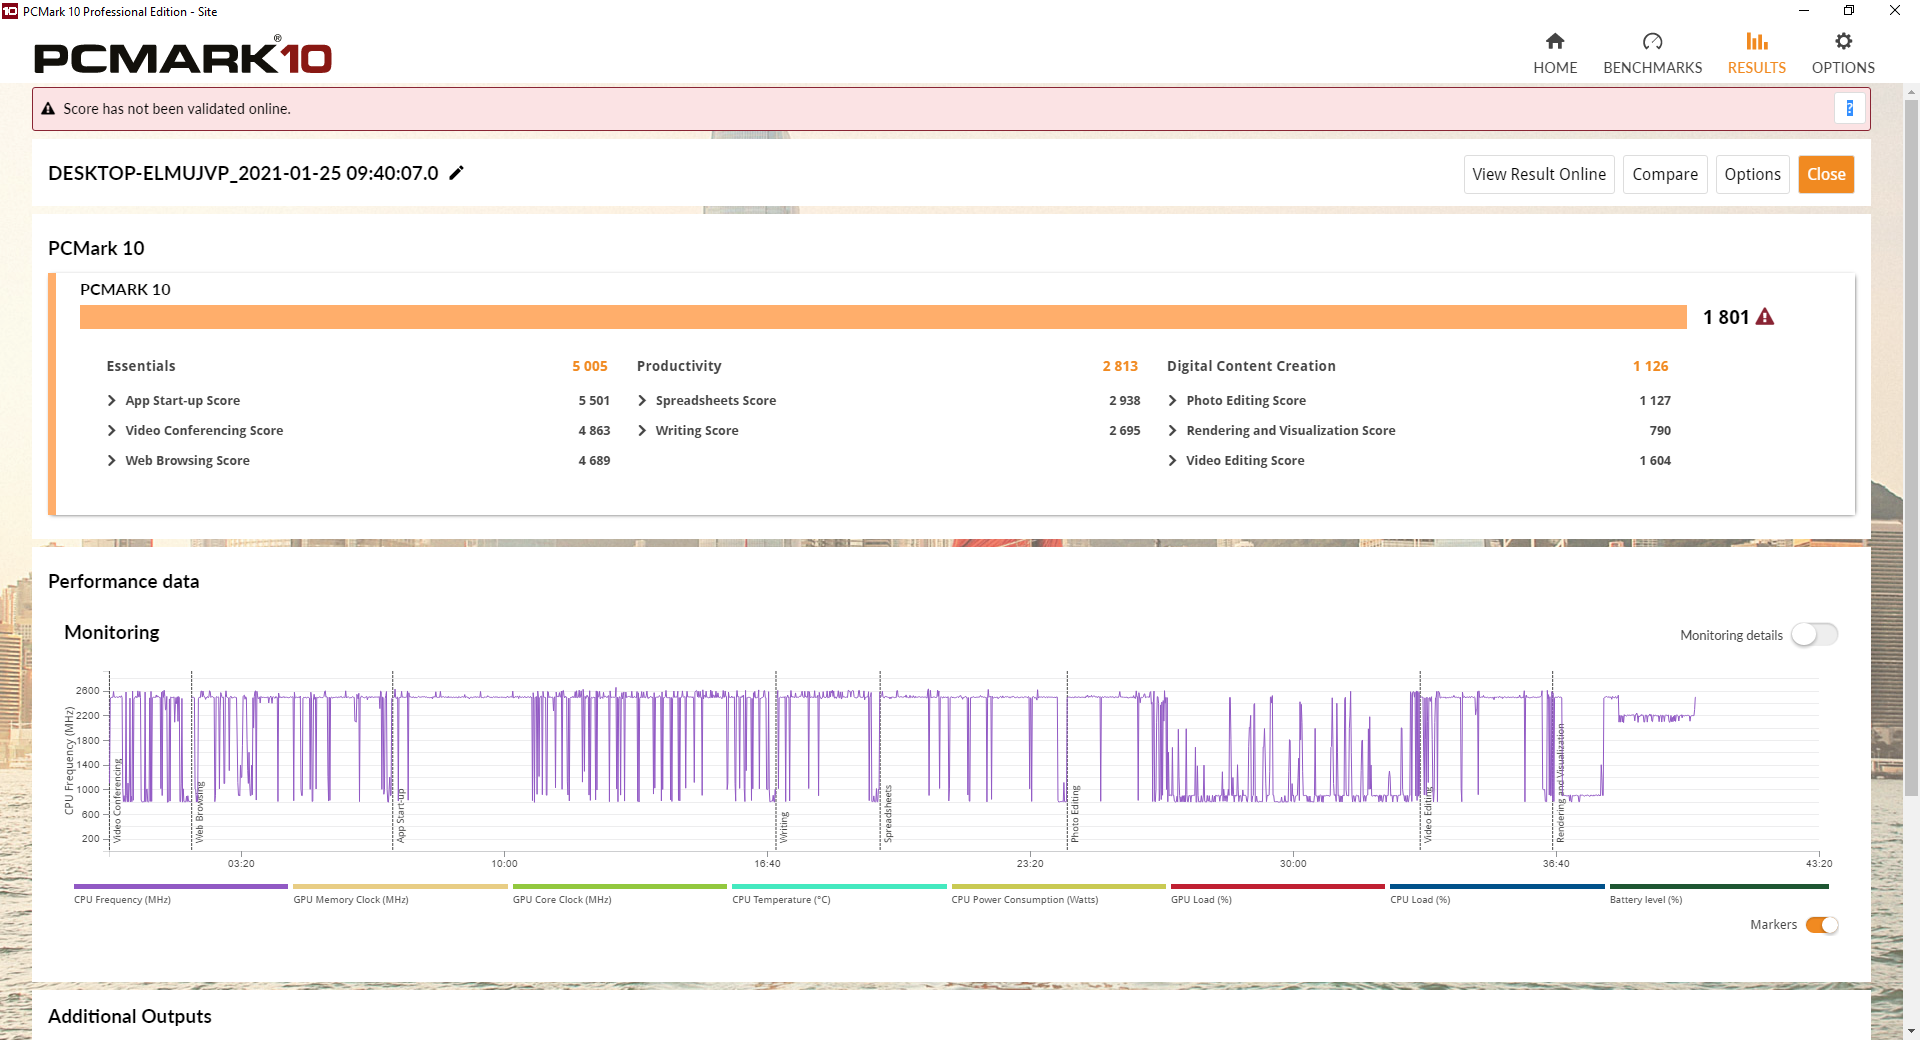The image size is (1920, 1040).
Task: Click the Compare button
Action: pos(1665,174)
